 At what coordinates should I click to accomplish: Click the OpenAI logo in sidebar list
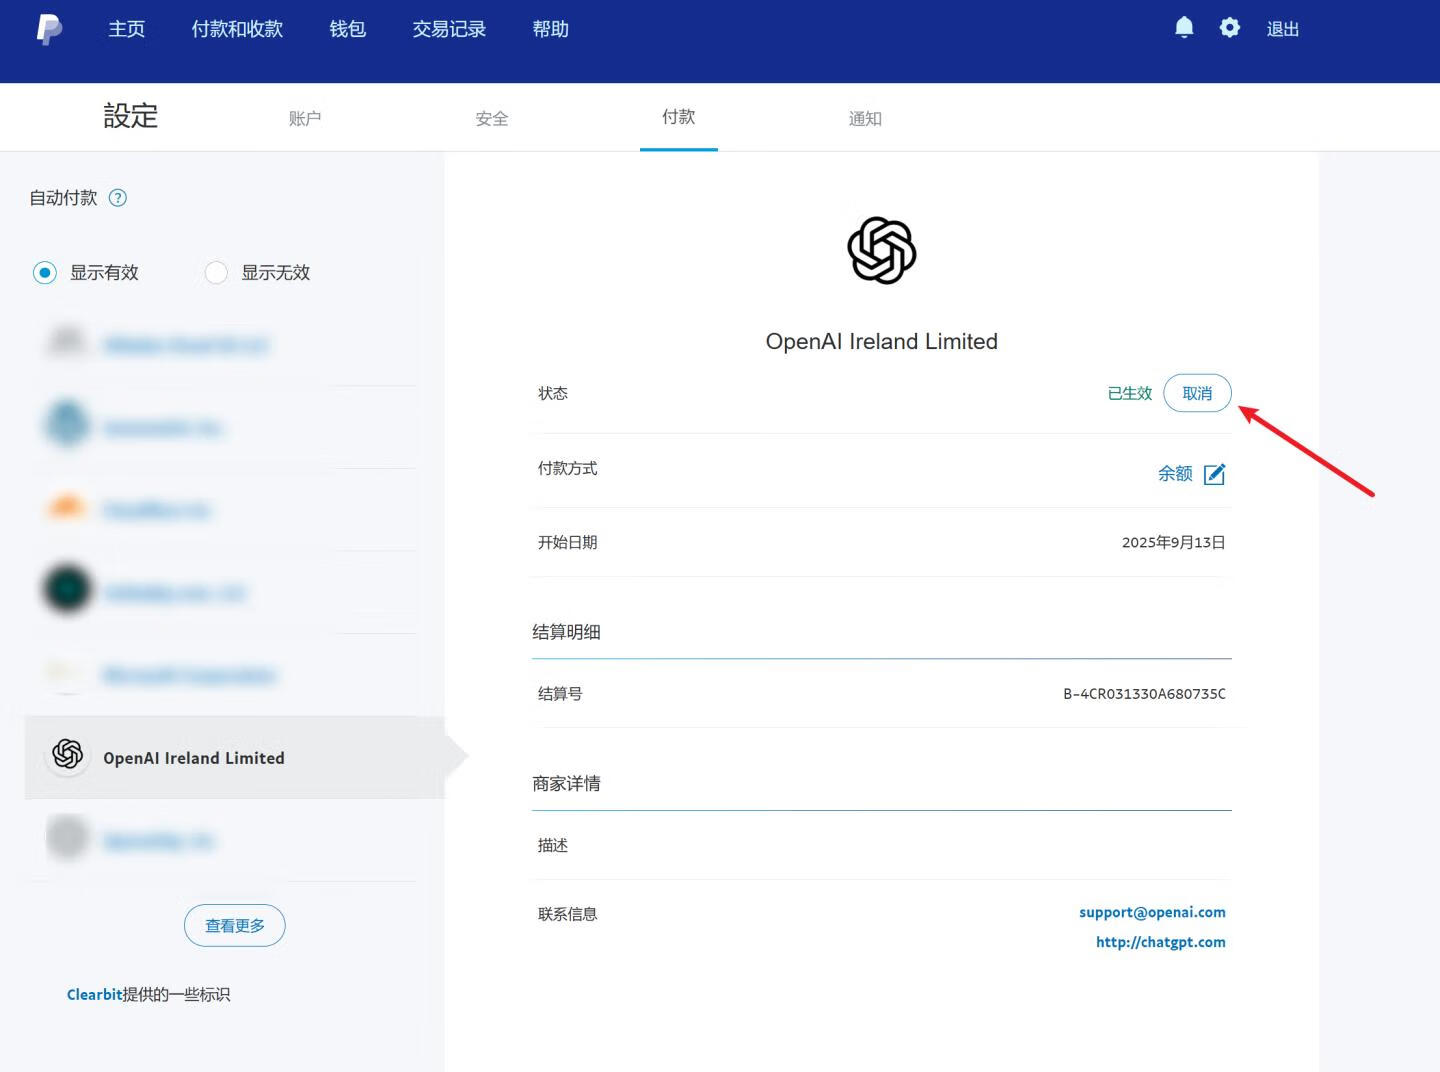click(68, 754)
